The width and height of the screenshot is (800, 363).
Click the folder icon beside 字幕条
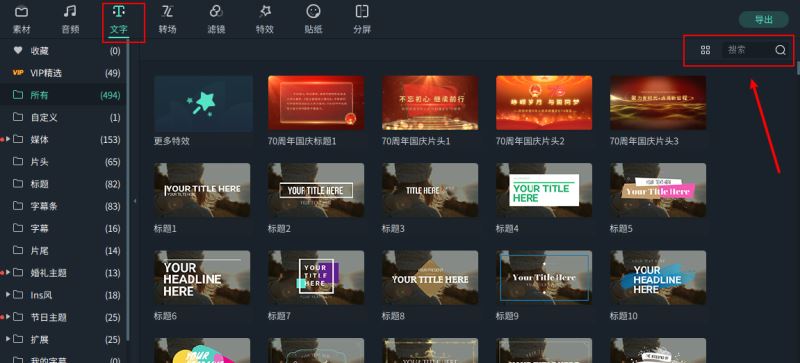point(18,206)
